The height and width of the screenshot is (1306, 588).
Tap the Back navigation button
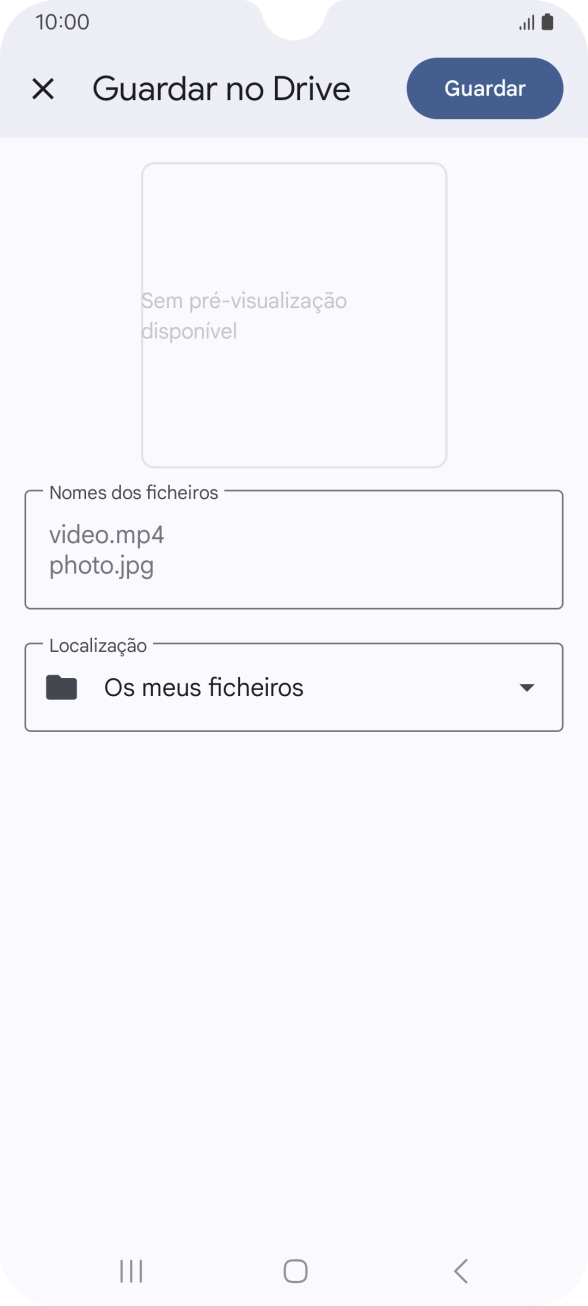pos(460,1271)
